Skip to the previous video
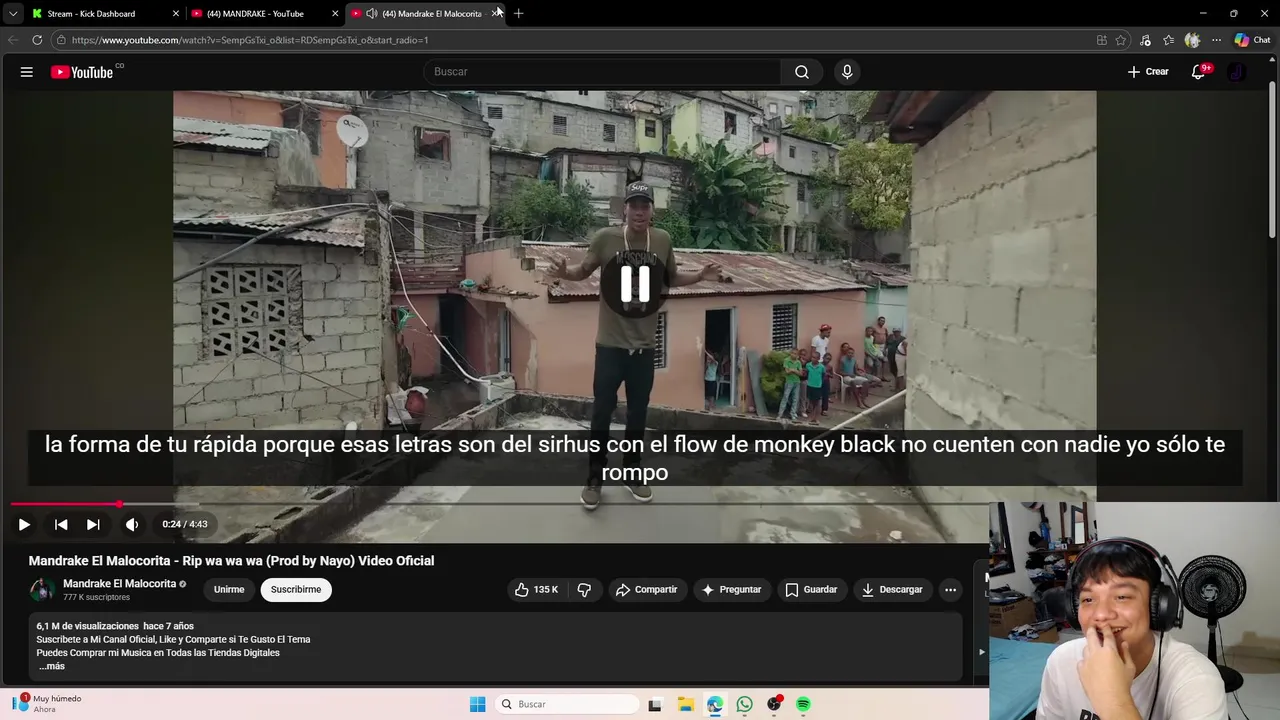This screenshot has height=720, width=1280. tap(61, 524)
